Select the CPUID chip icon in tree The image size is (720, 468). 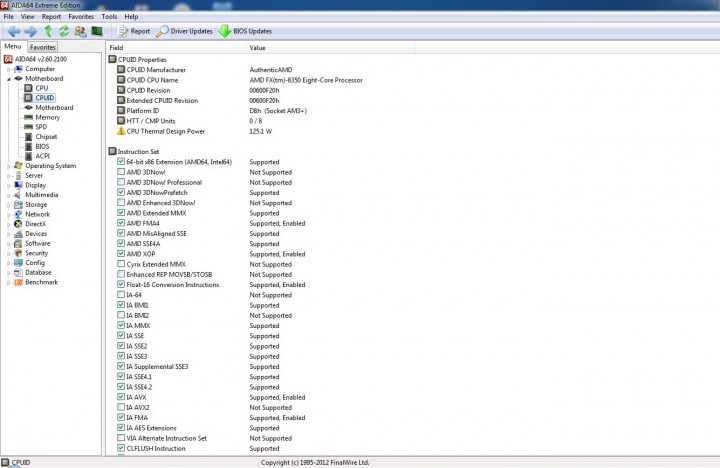point(28,97)
